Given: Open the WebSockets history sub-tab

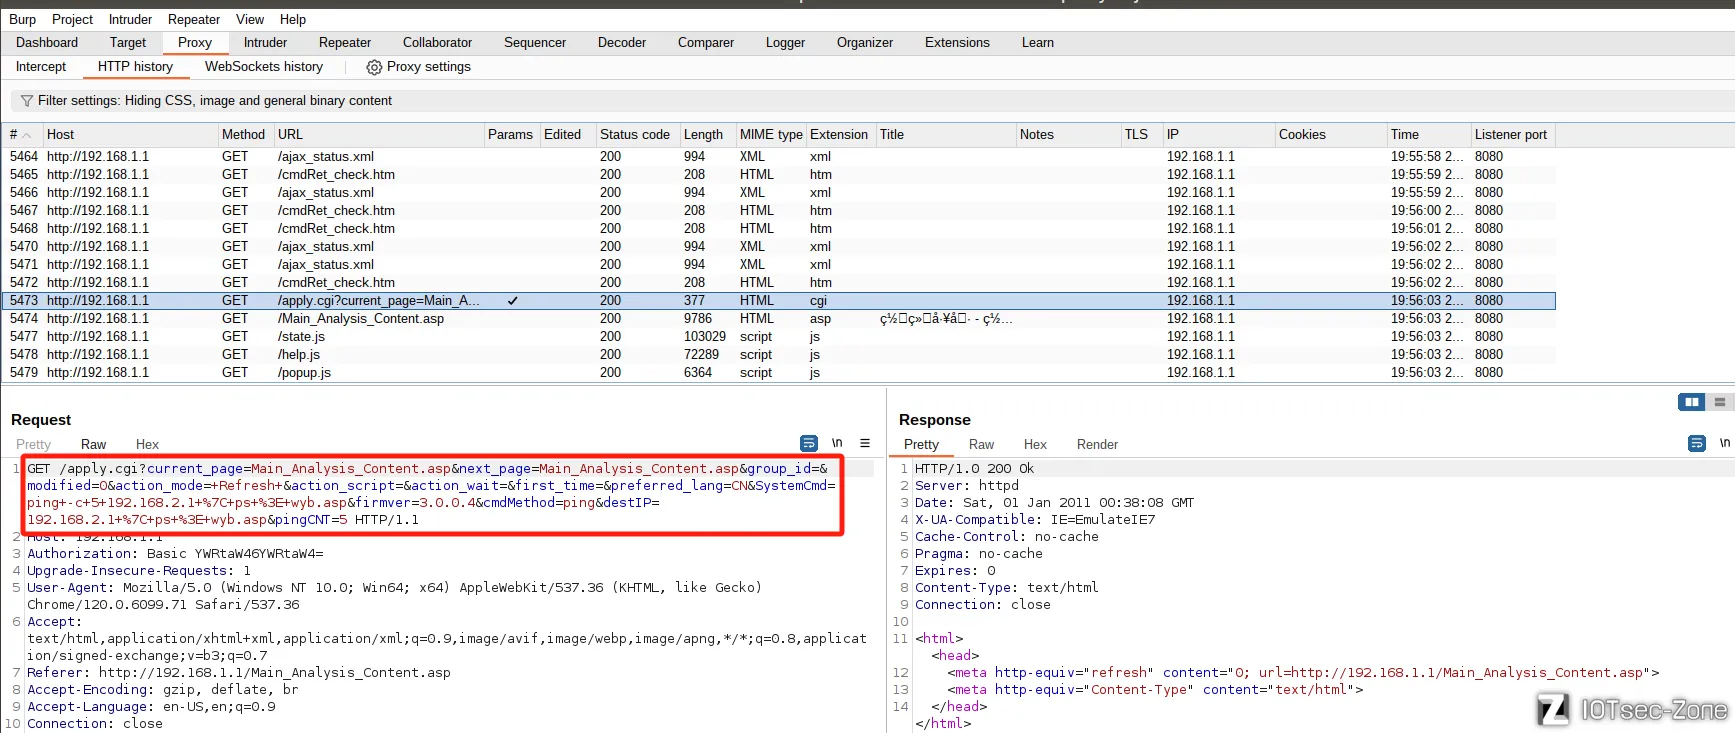Looking at the screenshot, I should tap(264, 67).
